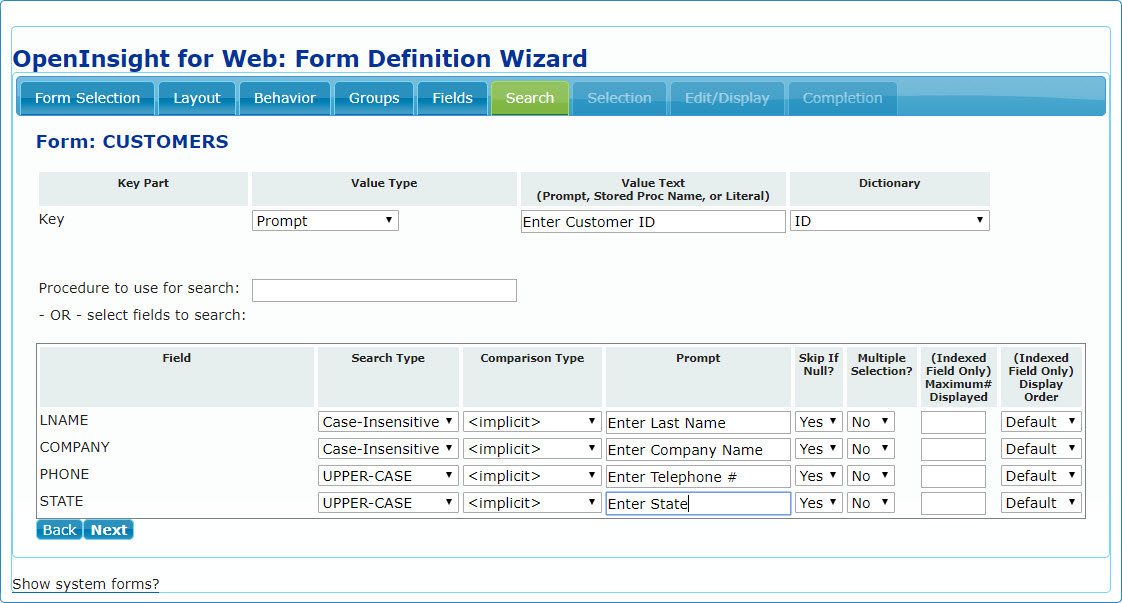Click the Enter State prompt field
Image resolution: width=1122 pixels, height=603 pixels.
tap(698, 504)
